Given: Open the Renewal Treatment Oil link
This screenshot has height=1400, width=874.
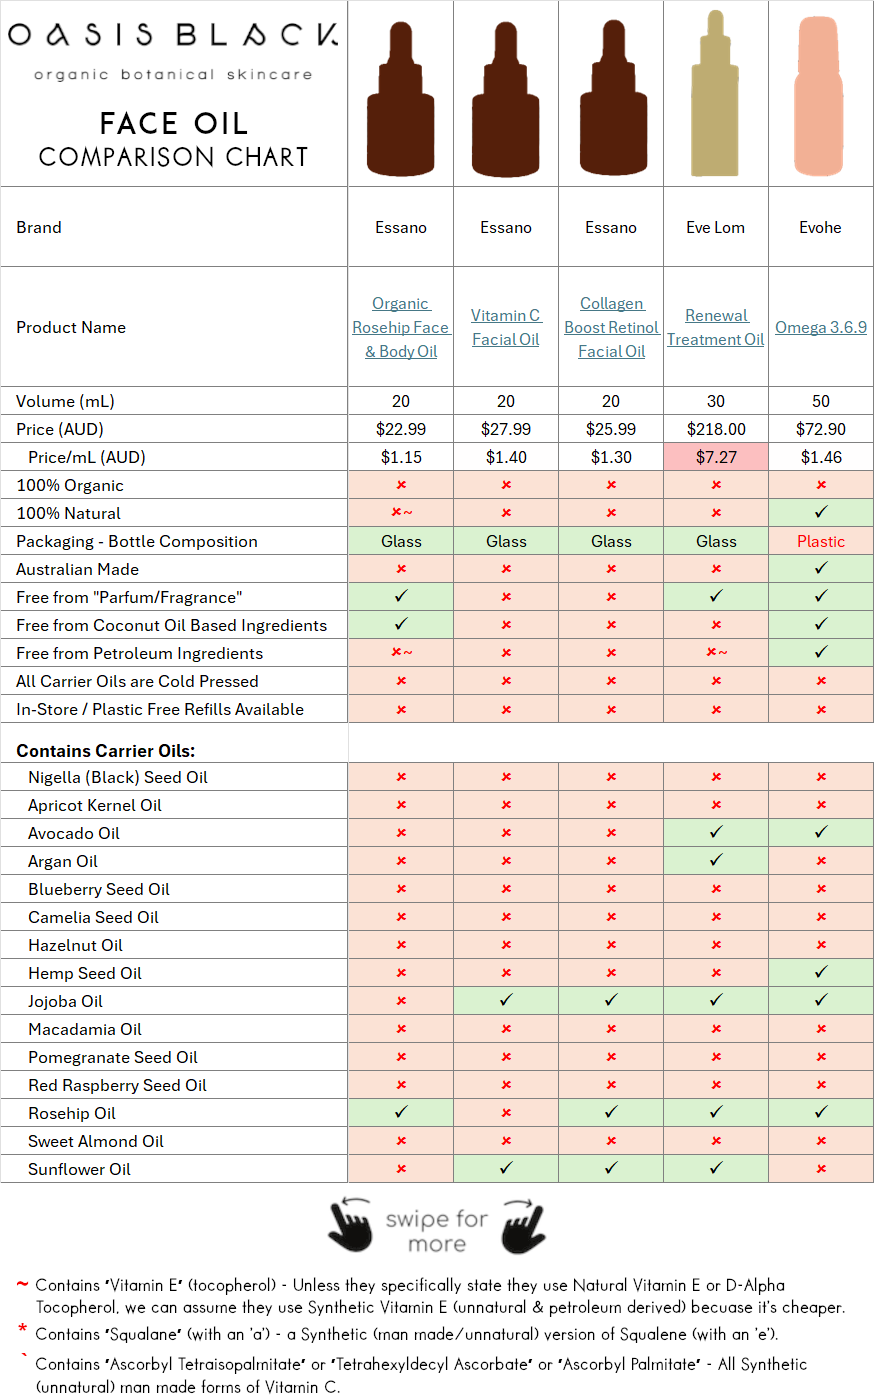Looking at the screenshot, I should (716, 327).
